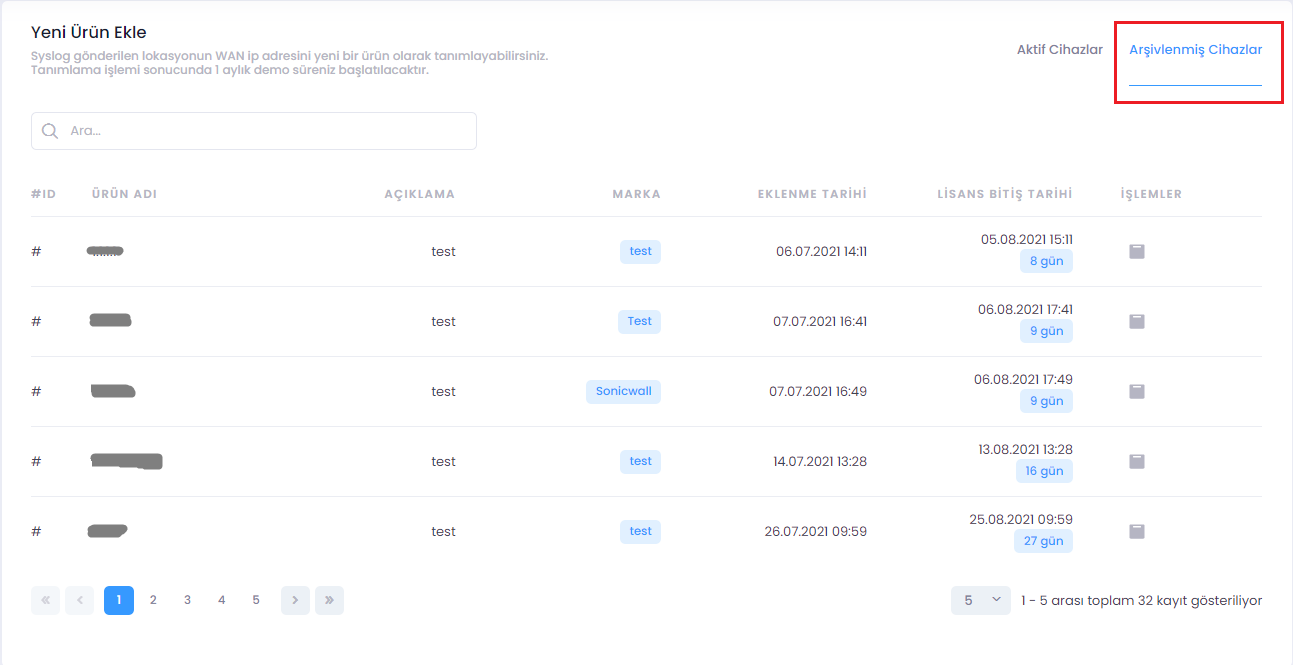Click the search magnifier icon
Image resolution: width=1293 pixels, height=665 pixels.
tap(50, 131)
